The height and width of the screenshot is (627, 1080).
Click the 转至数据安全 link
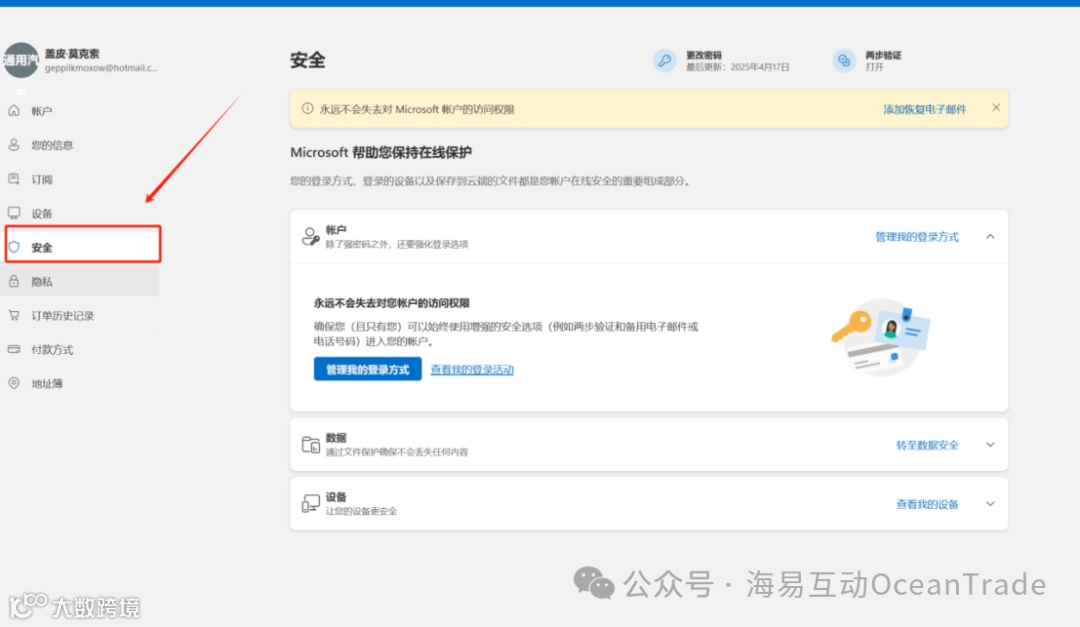(x=927, y=444)
